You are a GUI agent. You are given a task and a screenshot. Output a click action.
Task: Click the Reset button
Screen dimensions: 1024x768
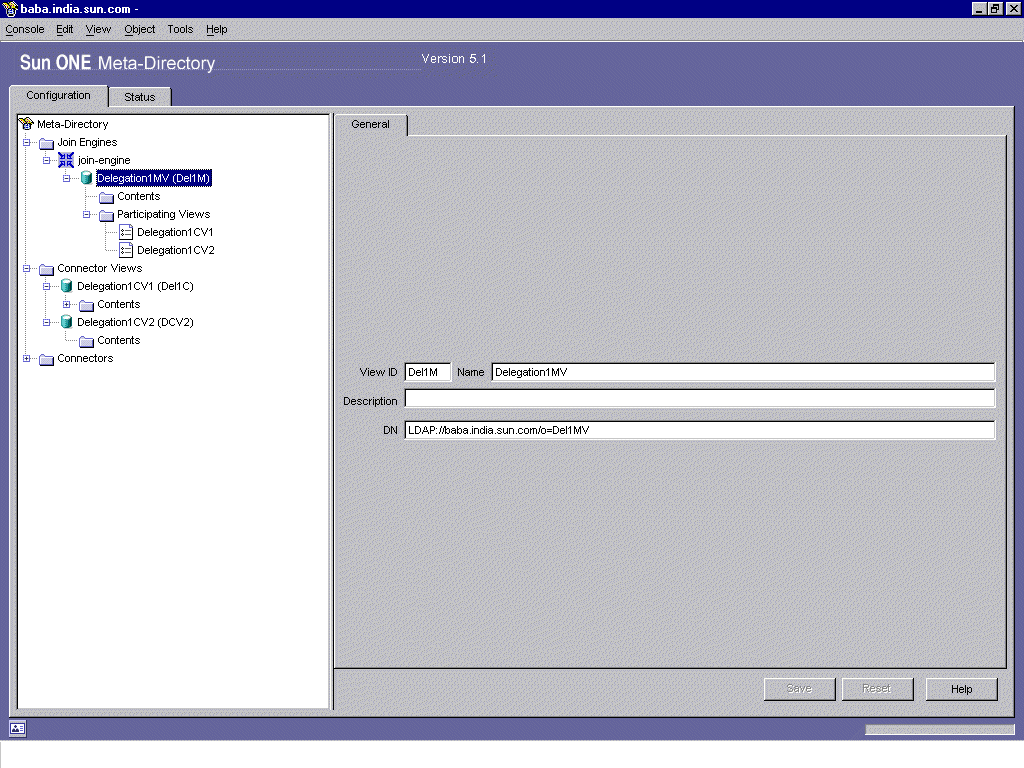(x=876, y=688)
